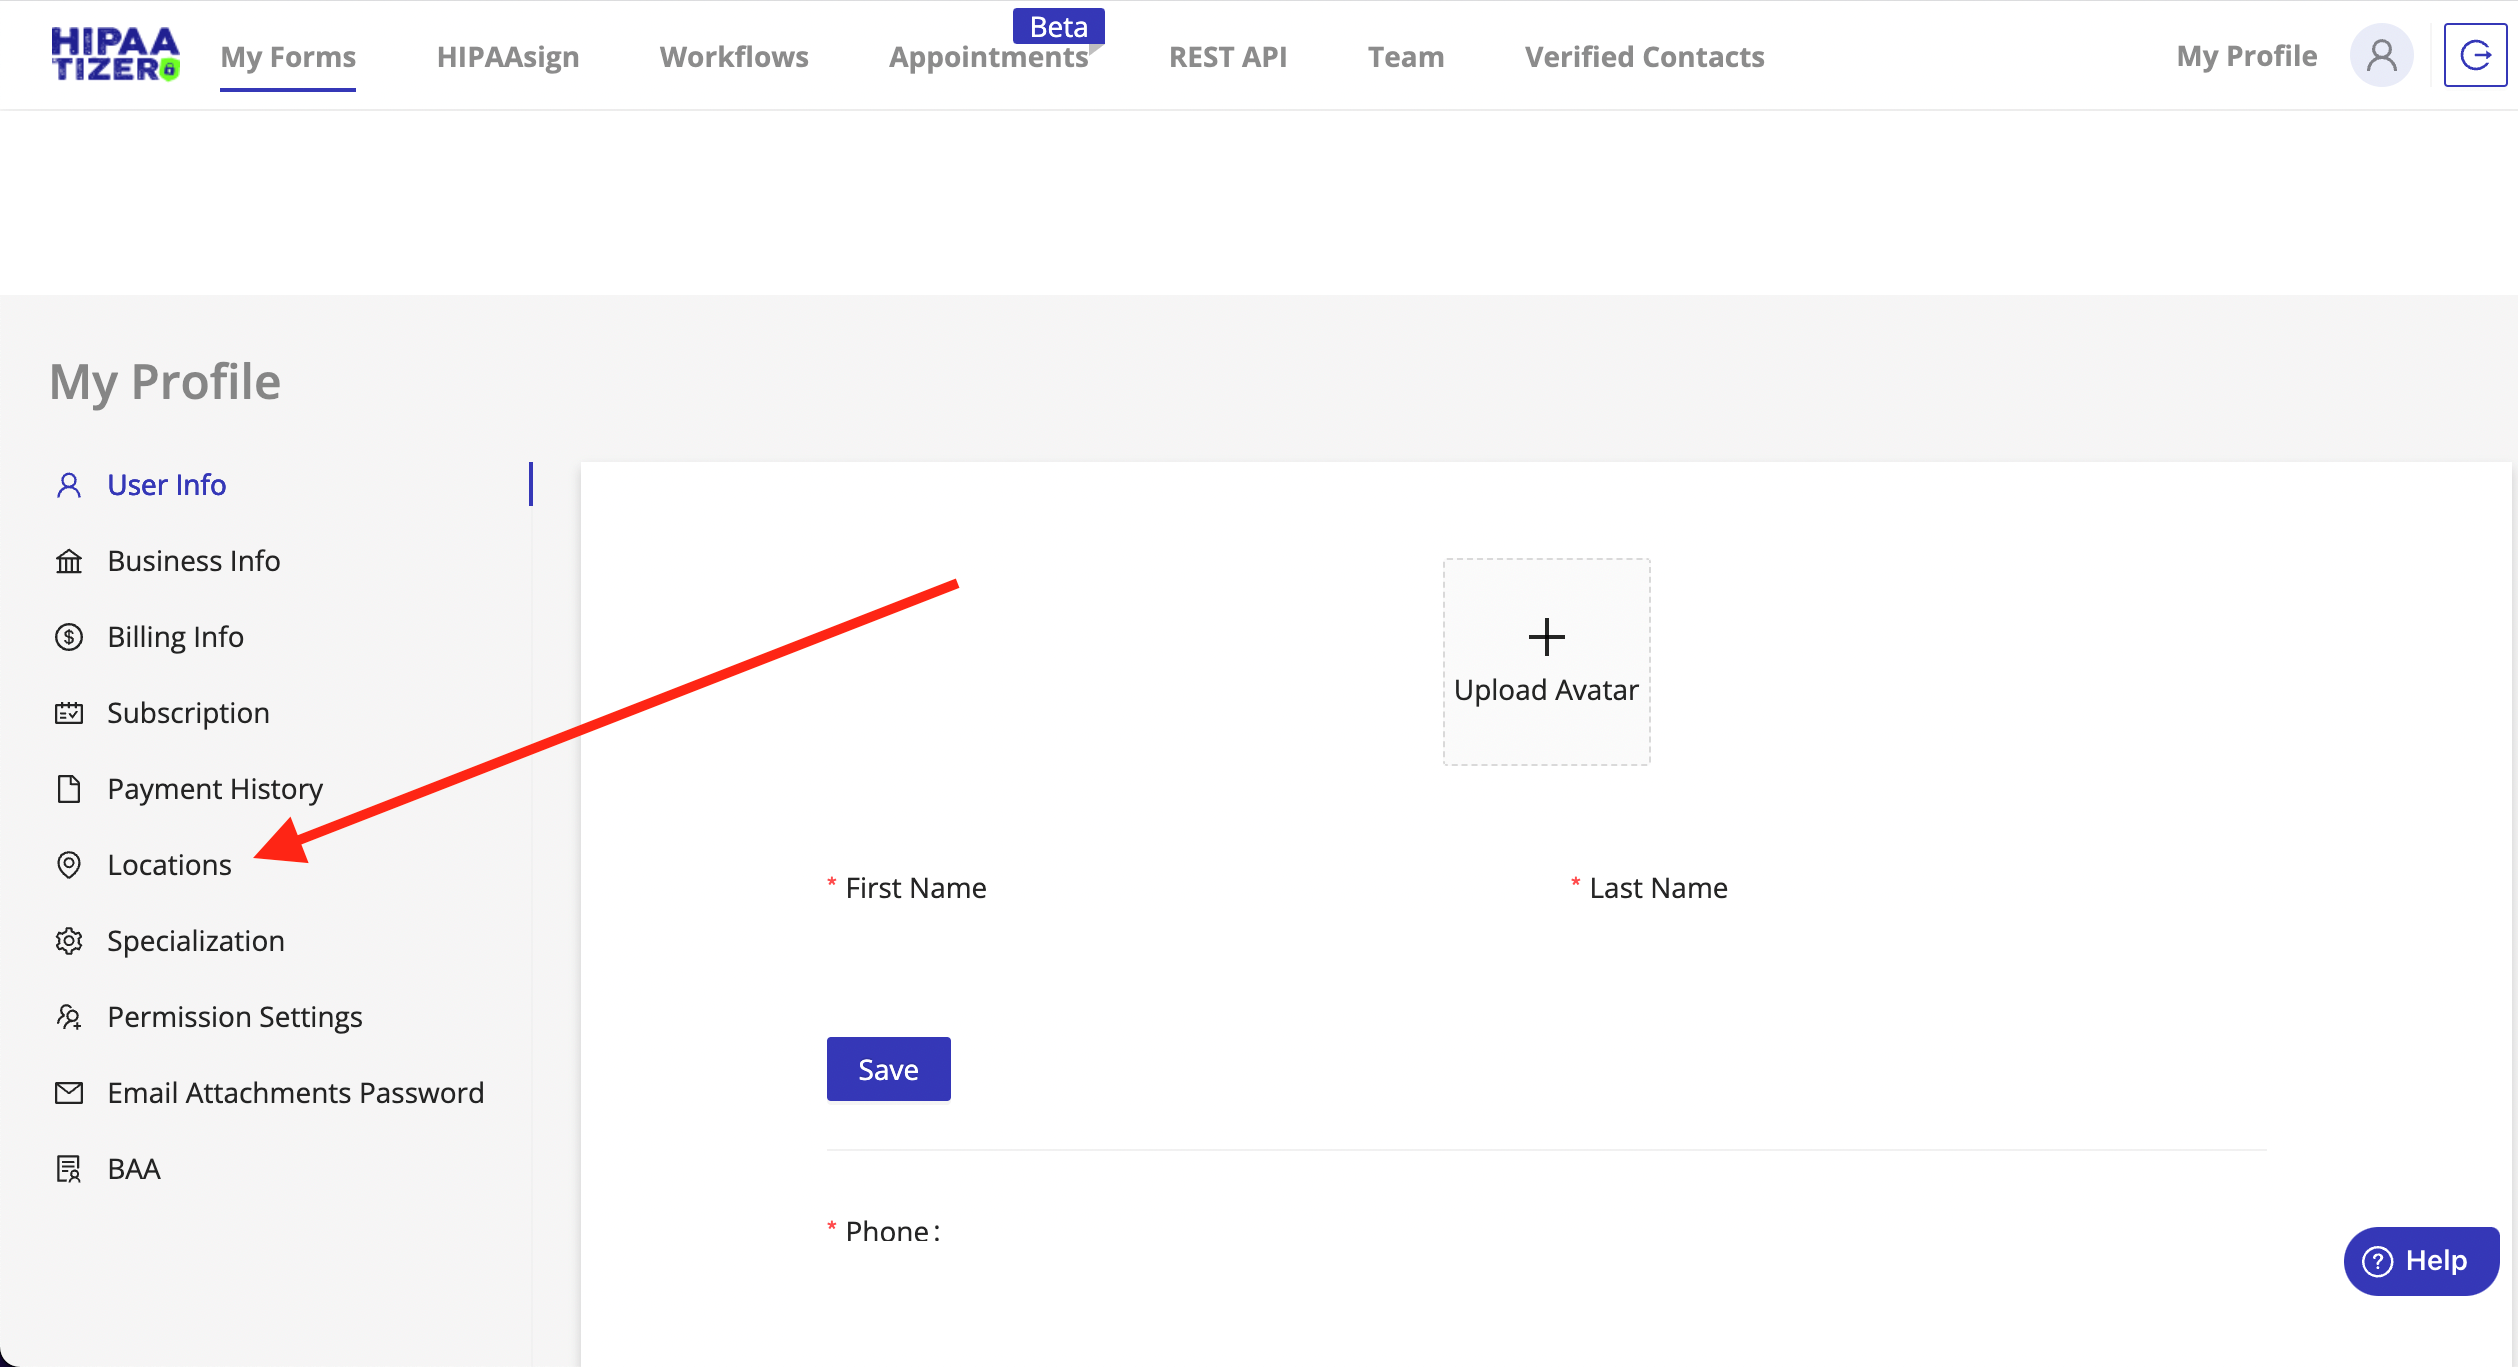Open the Help widget
Image resolution: width=2518 pixels, height=1367 pixels.
2420,1261
